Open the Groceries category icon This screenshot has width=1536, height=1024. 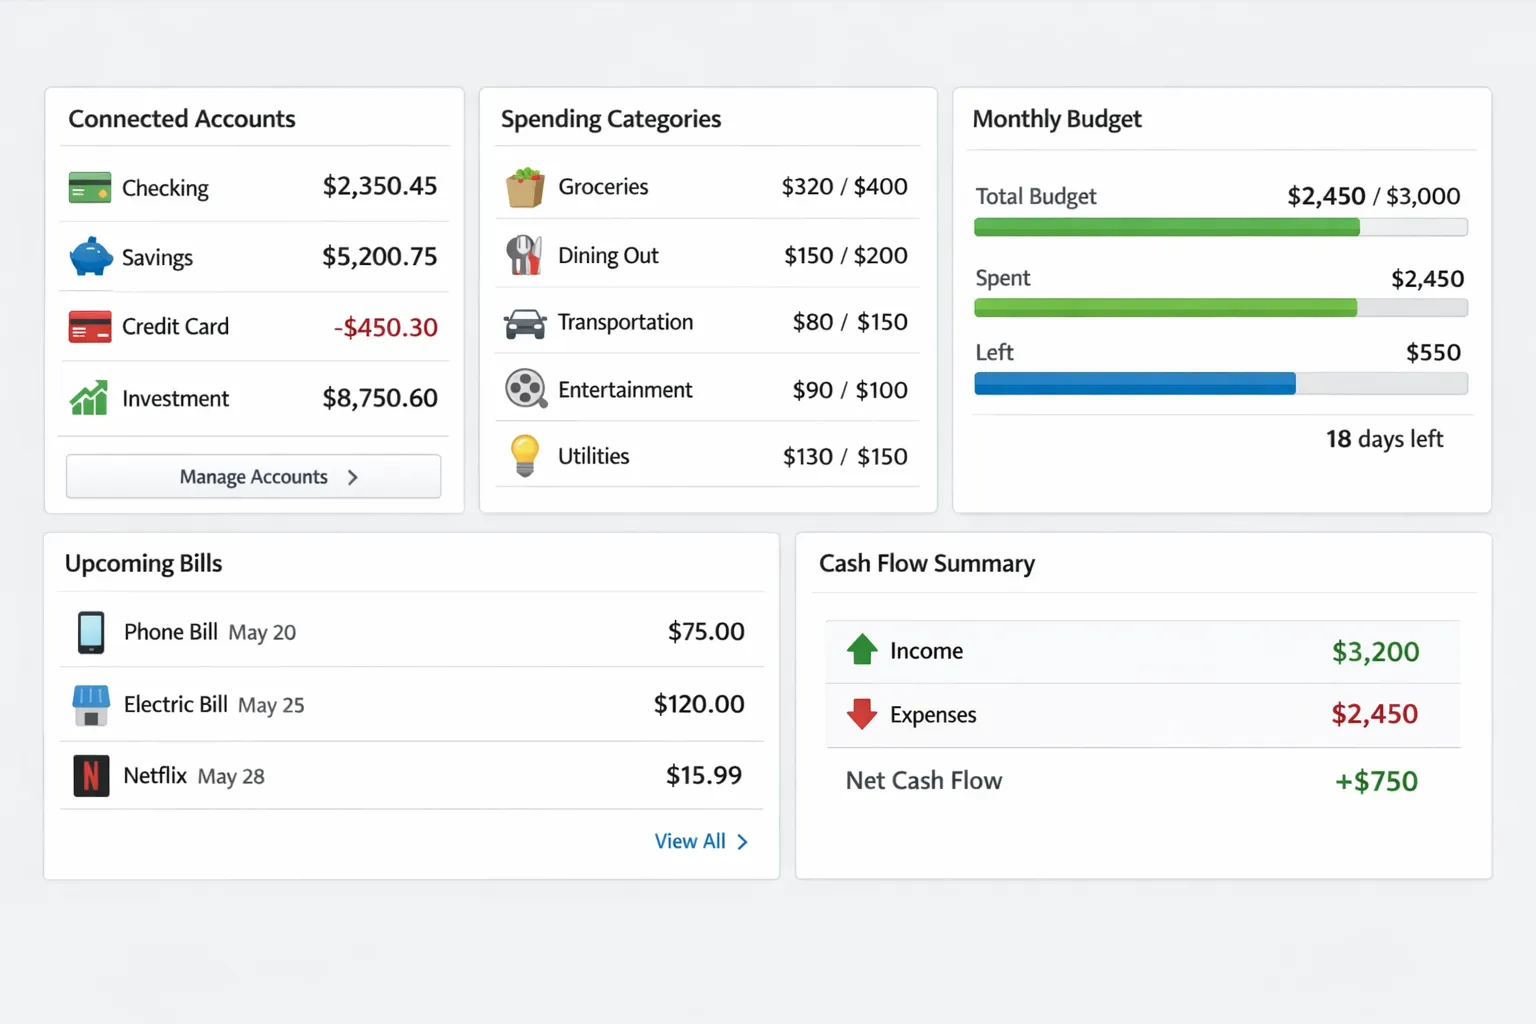pyautogui.click(x=524, y=186)
